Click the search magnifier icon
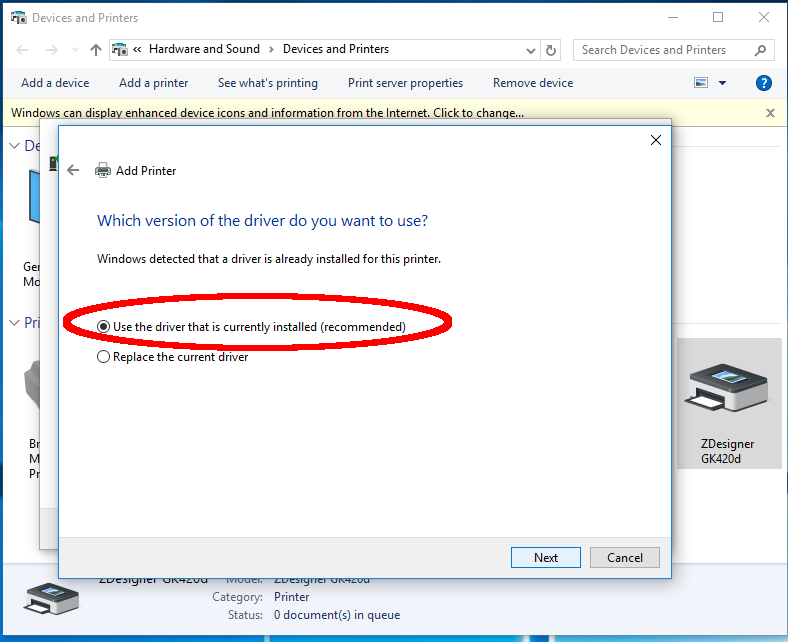The image size is (788, 642). (760, 50)
